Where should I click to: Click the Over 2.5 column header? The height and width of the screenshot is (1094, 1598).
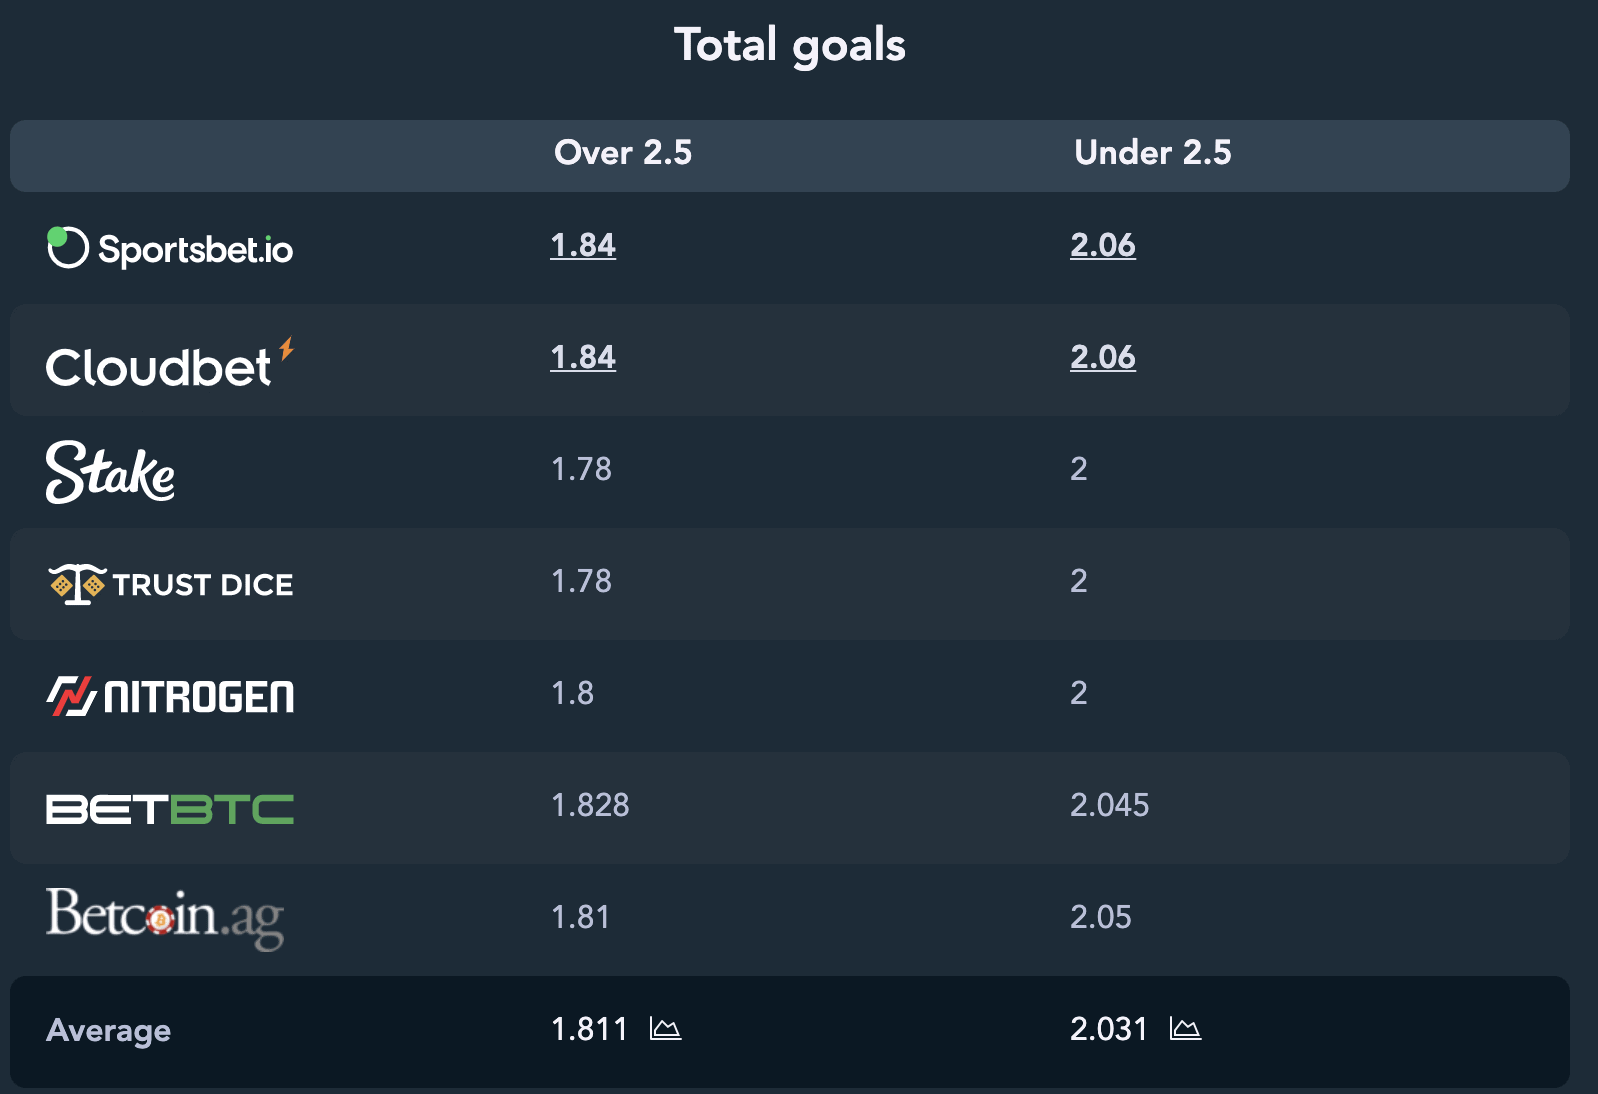point(623,152)
